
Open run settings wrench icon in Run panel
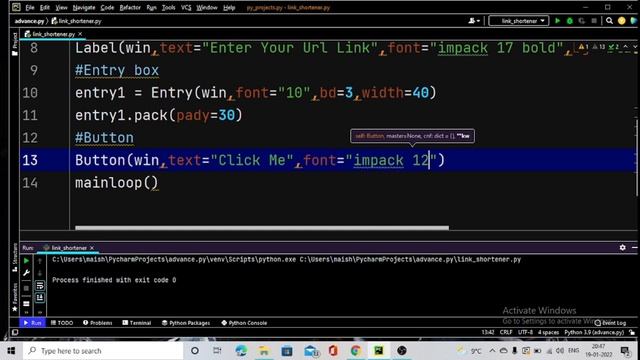(x=27, y=273)
